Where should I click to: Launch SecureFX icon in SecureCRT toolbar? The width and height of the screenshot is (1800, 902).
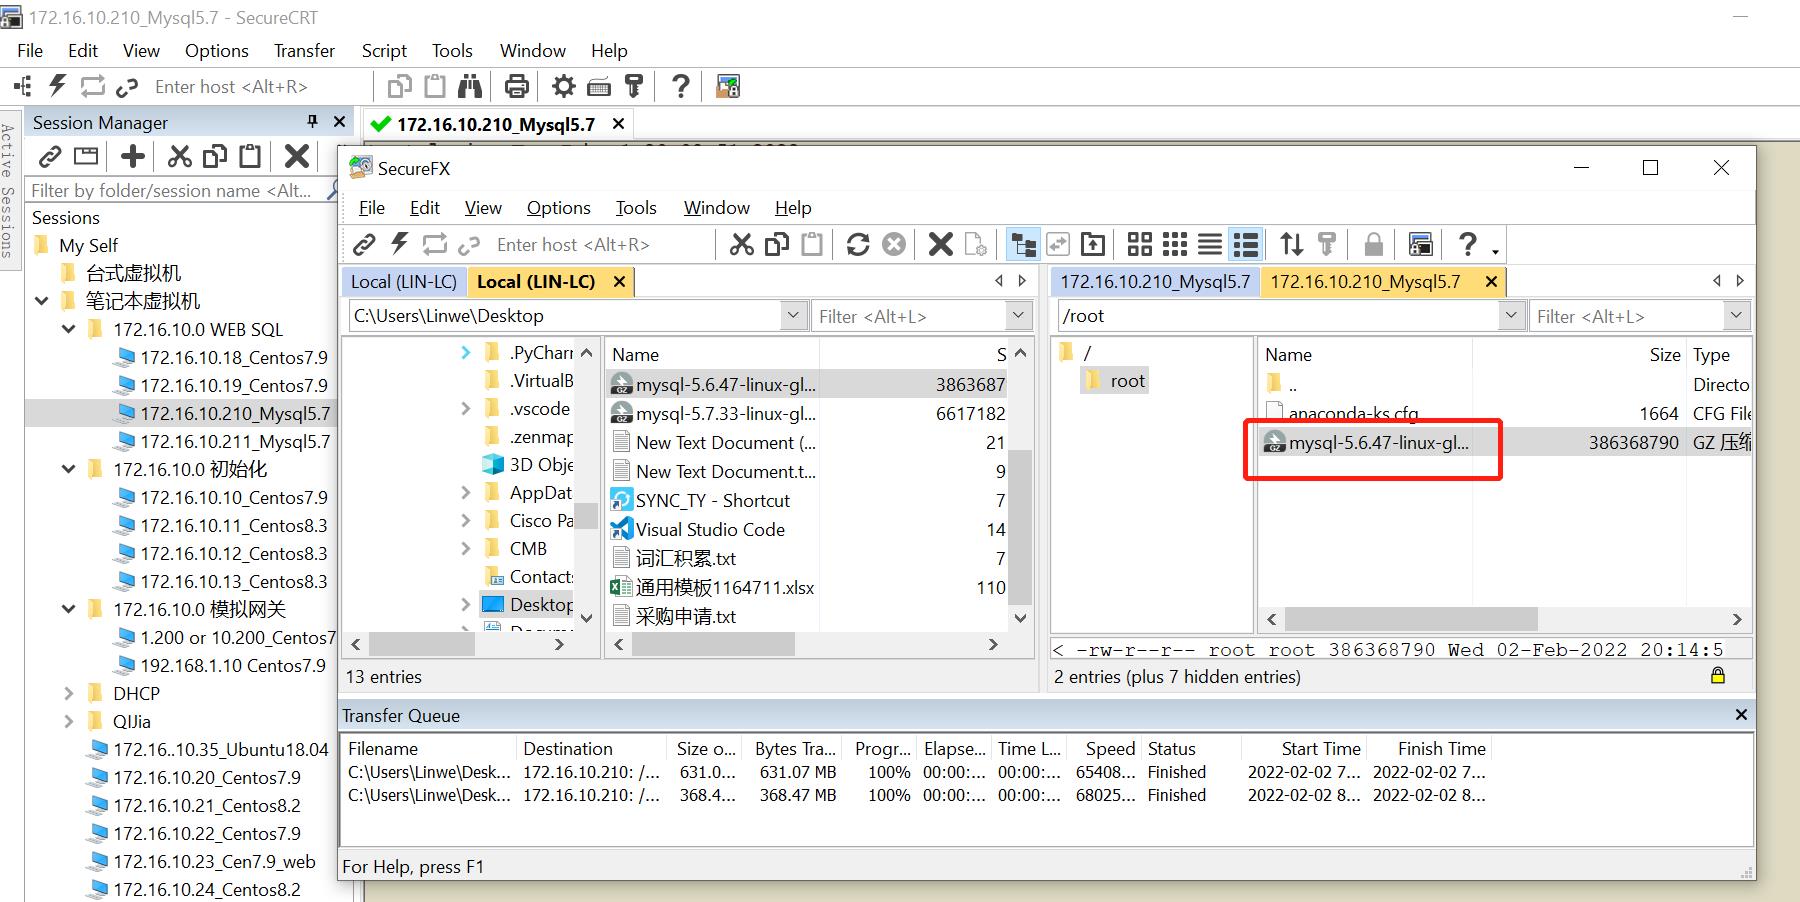coord(728,86)
